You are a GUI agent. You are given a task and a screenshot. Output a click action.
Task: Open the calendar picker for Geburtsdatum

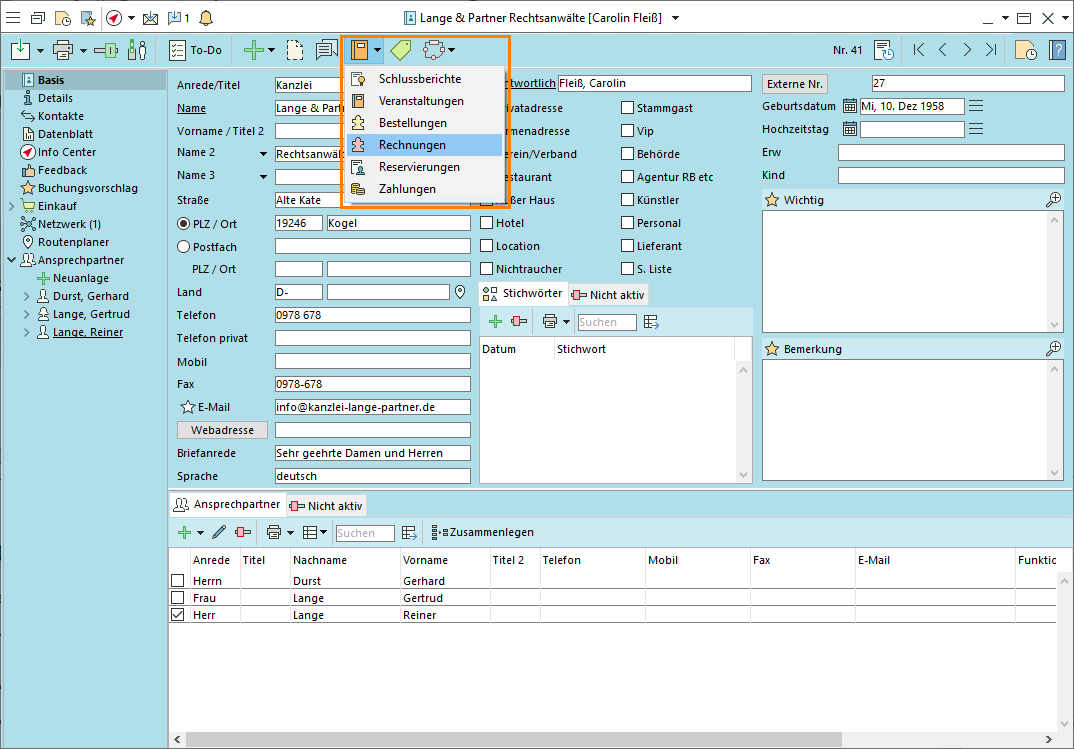(850, 106)
